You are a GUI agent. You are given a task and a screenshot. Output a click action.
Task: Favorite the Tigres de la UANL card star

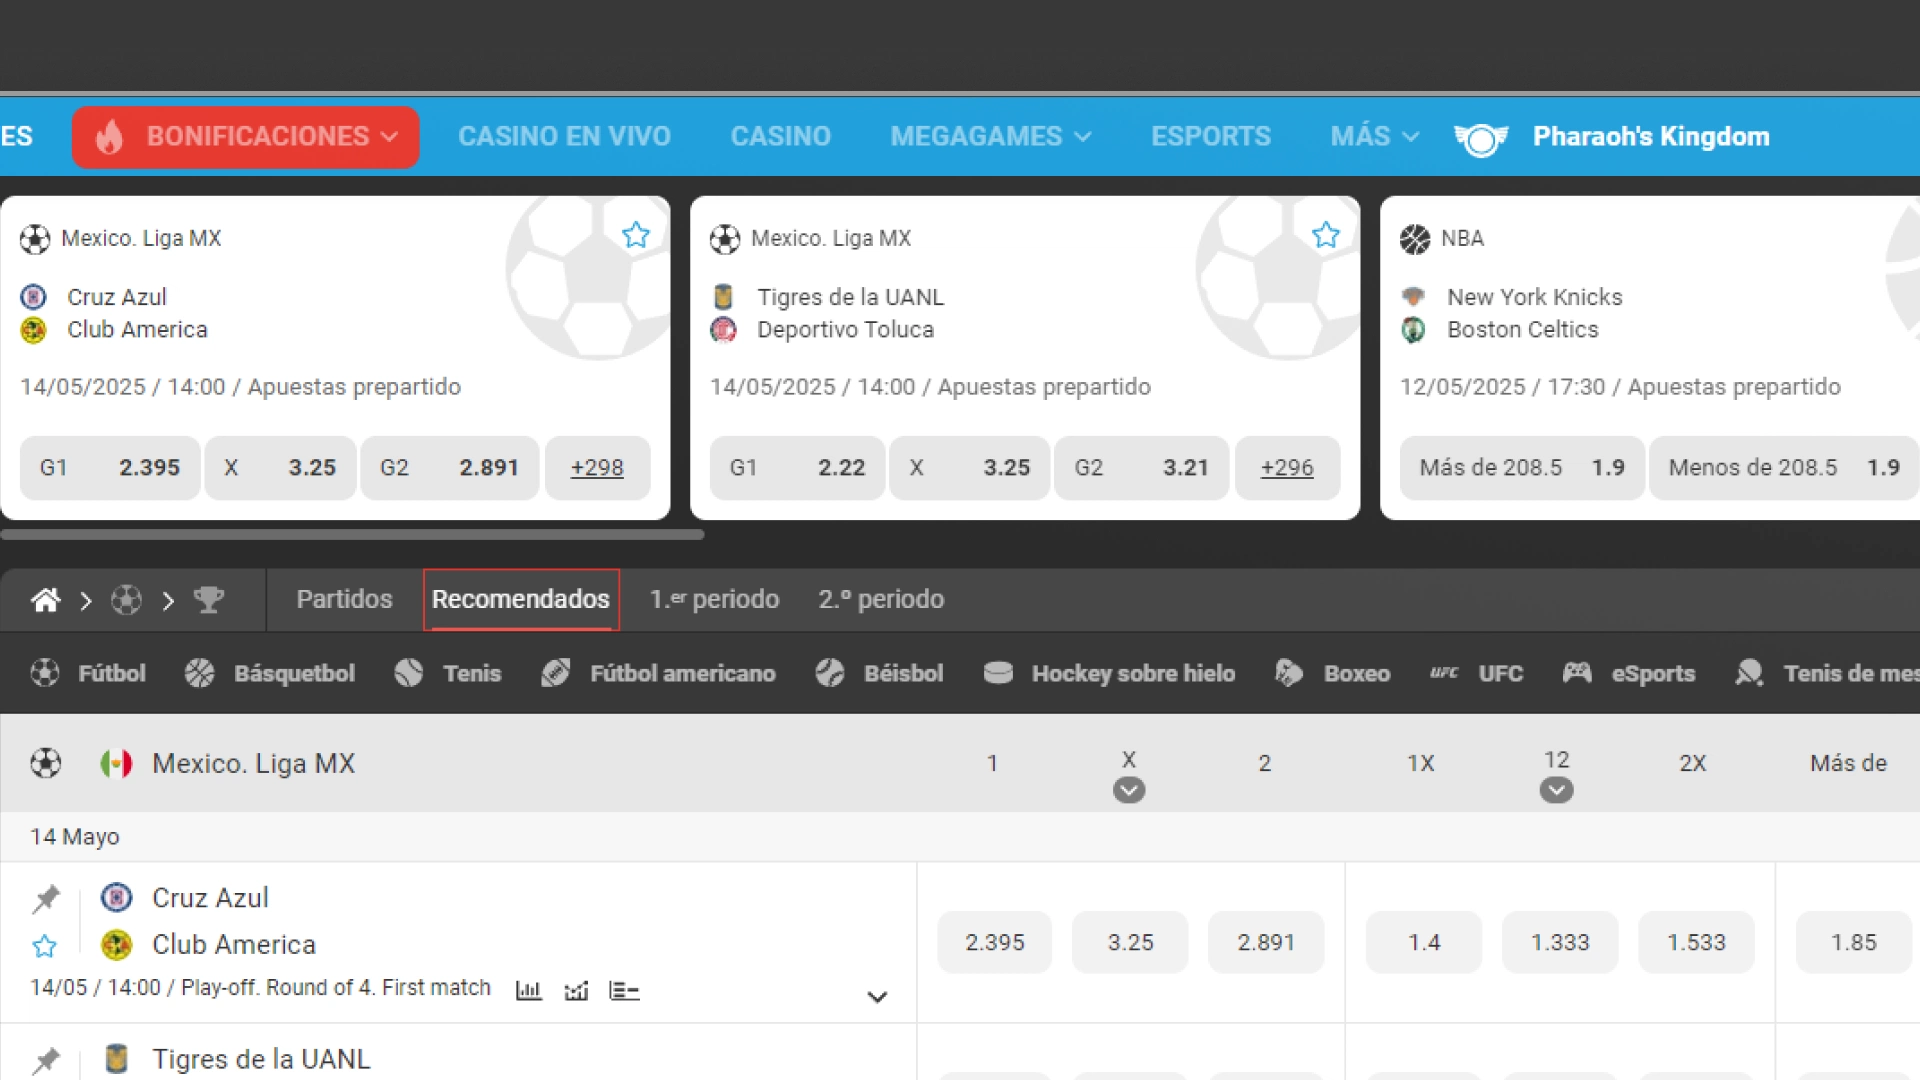click(1326, 235)
